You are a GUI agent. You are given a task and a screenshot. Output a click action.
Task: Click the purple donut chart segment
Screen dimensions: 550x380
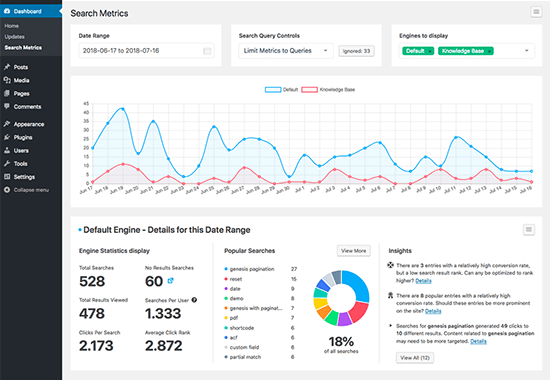tap(344, 319)
